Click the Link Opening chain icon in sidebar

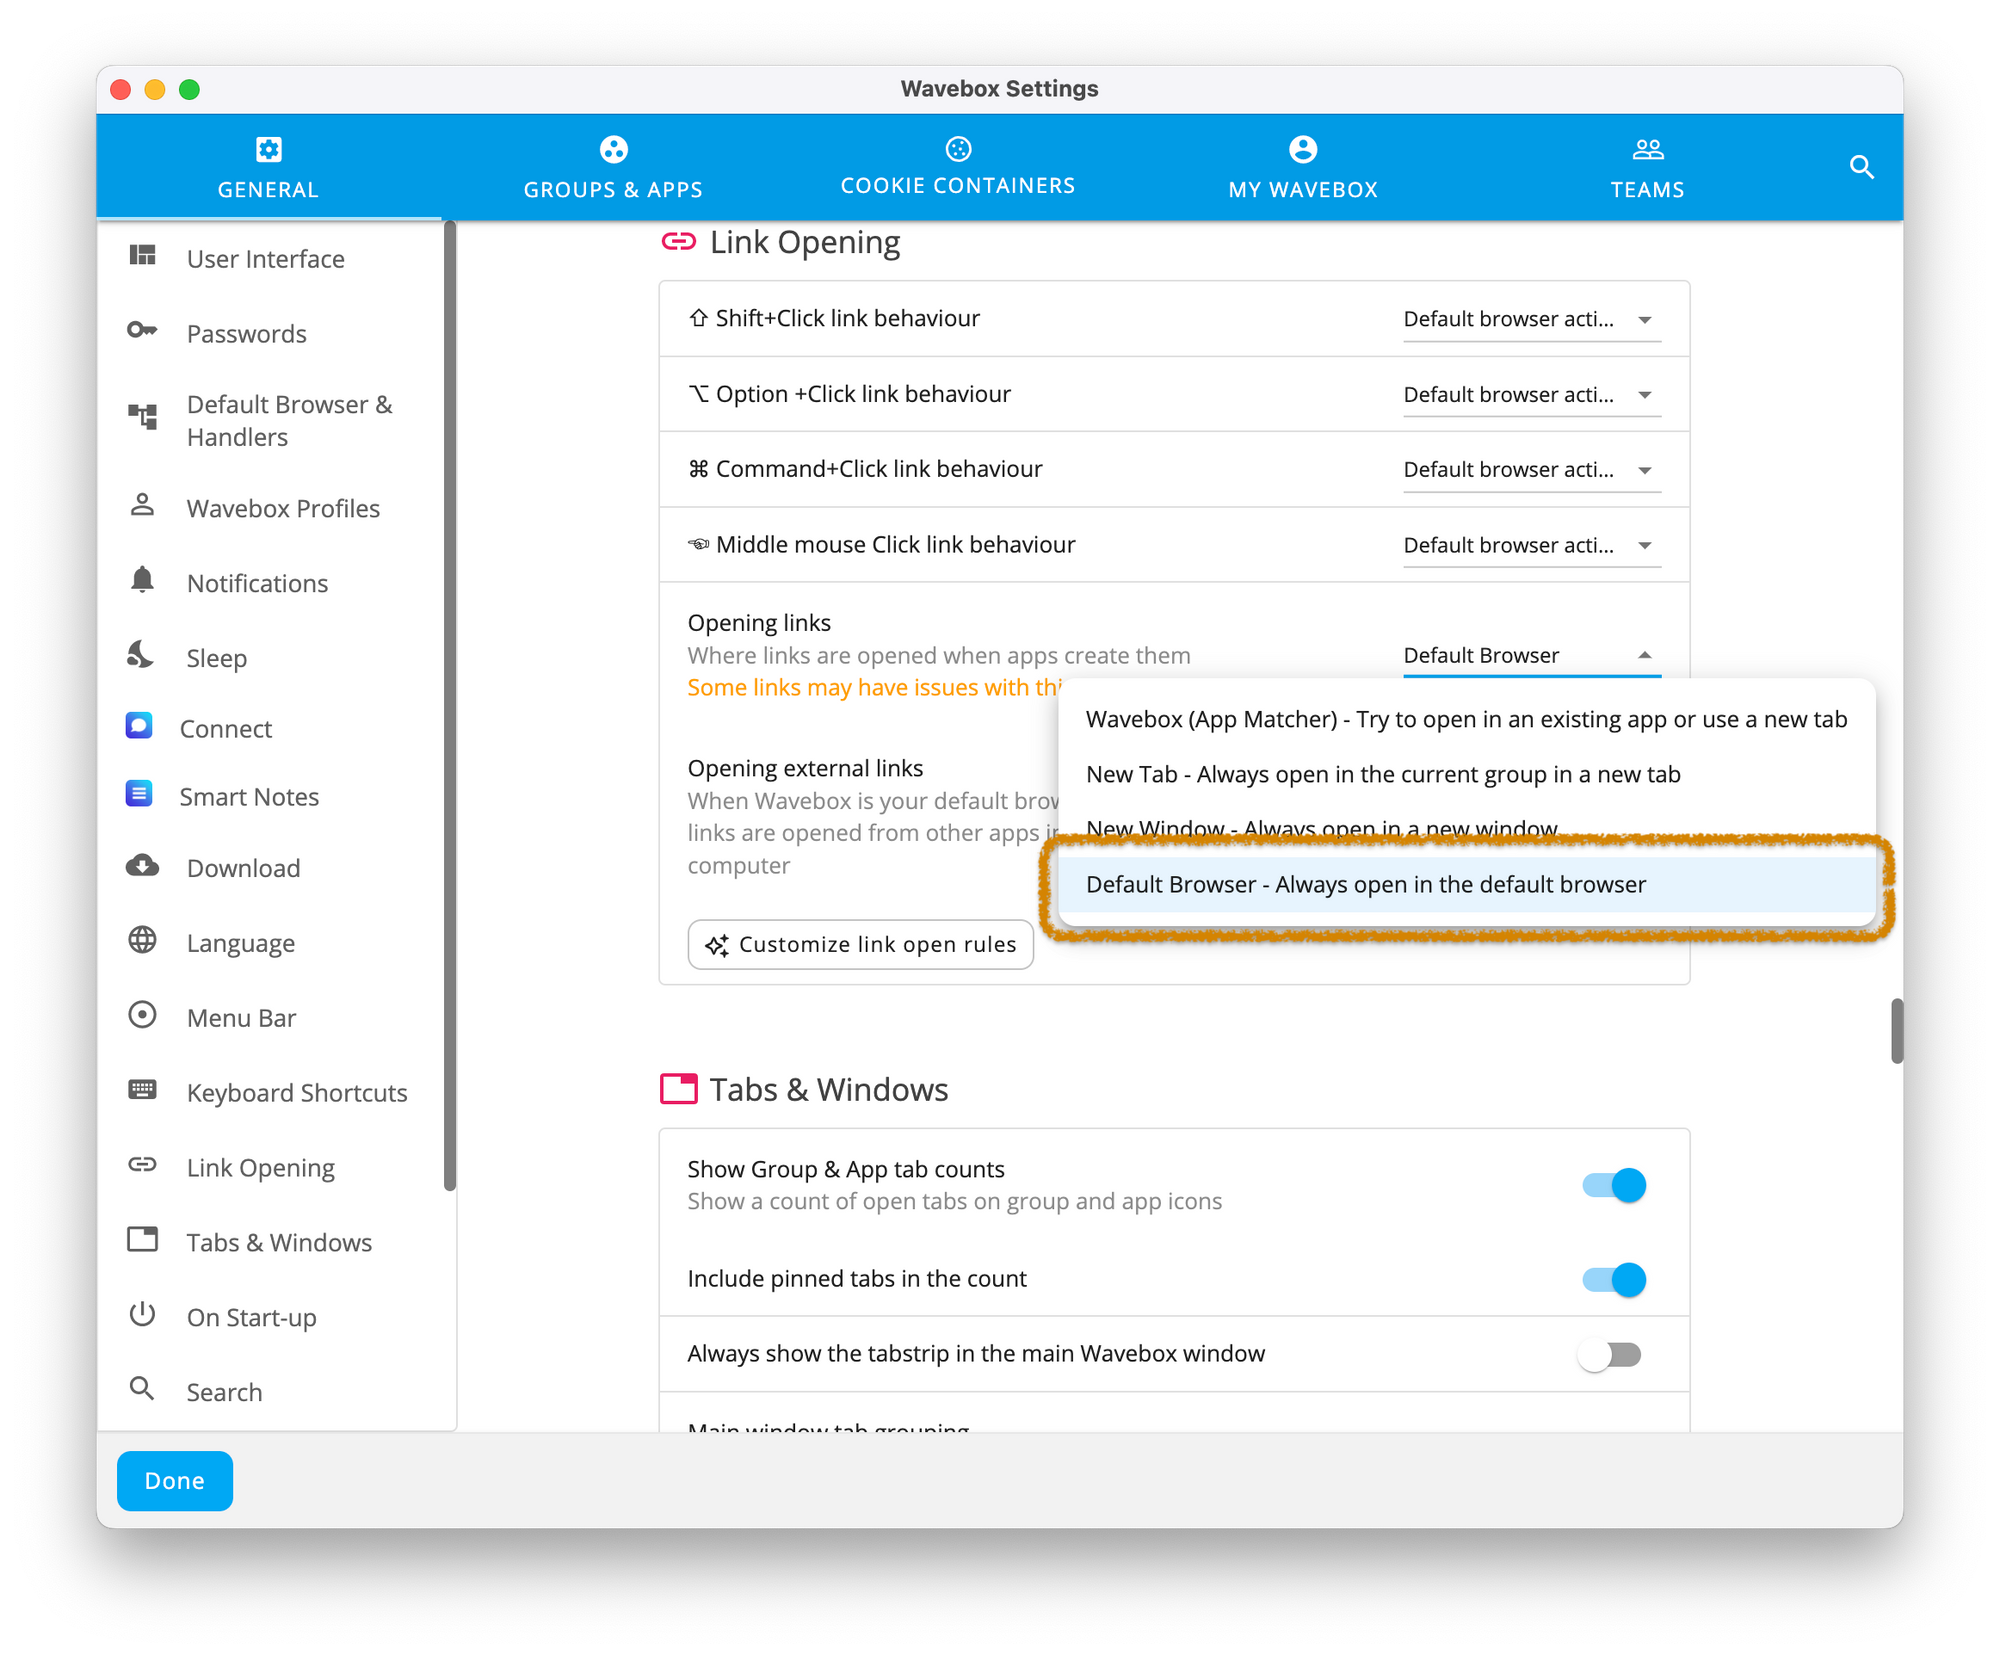click(143, 1165)
